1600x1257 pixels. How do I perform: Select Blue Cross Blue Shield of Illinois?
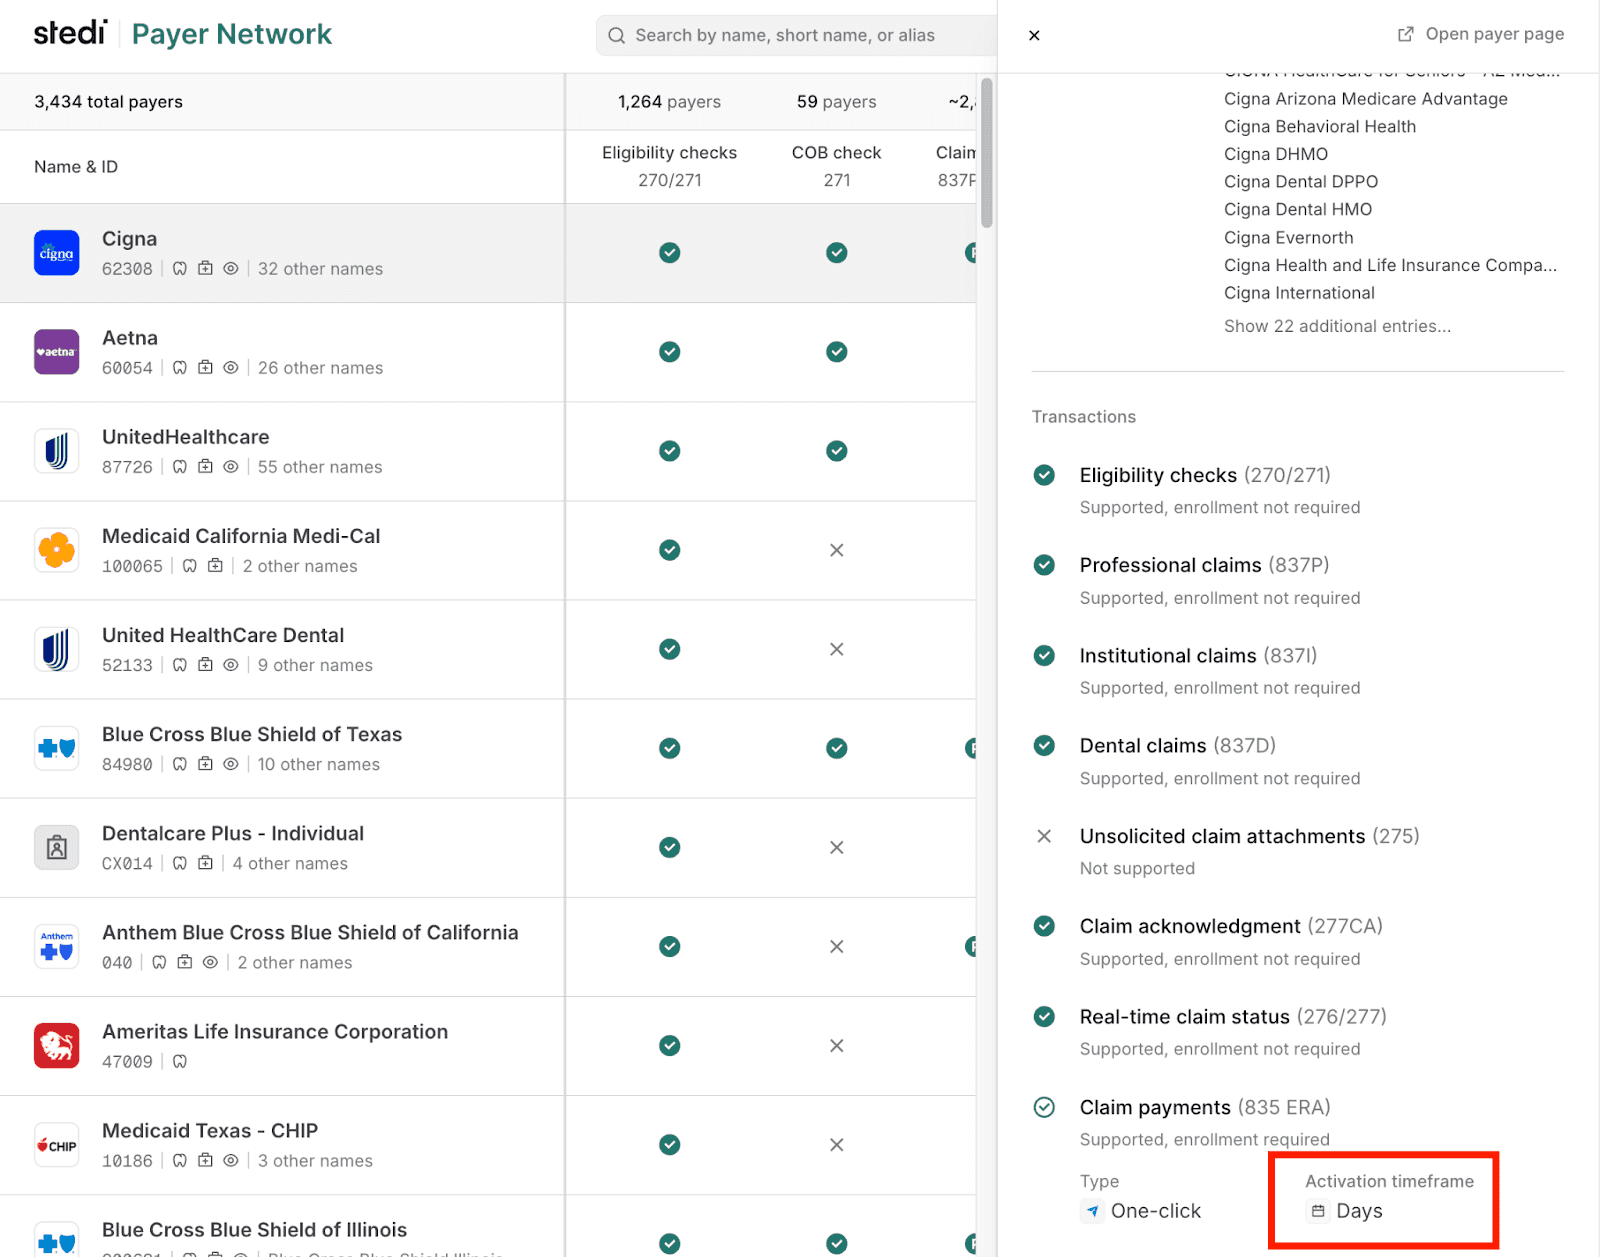point(255,1229)
